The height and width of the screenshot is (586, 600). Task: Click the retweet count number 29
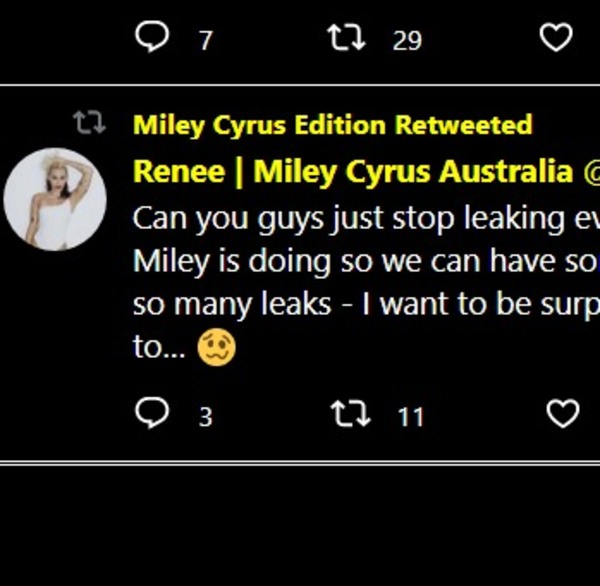point(407,41)
